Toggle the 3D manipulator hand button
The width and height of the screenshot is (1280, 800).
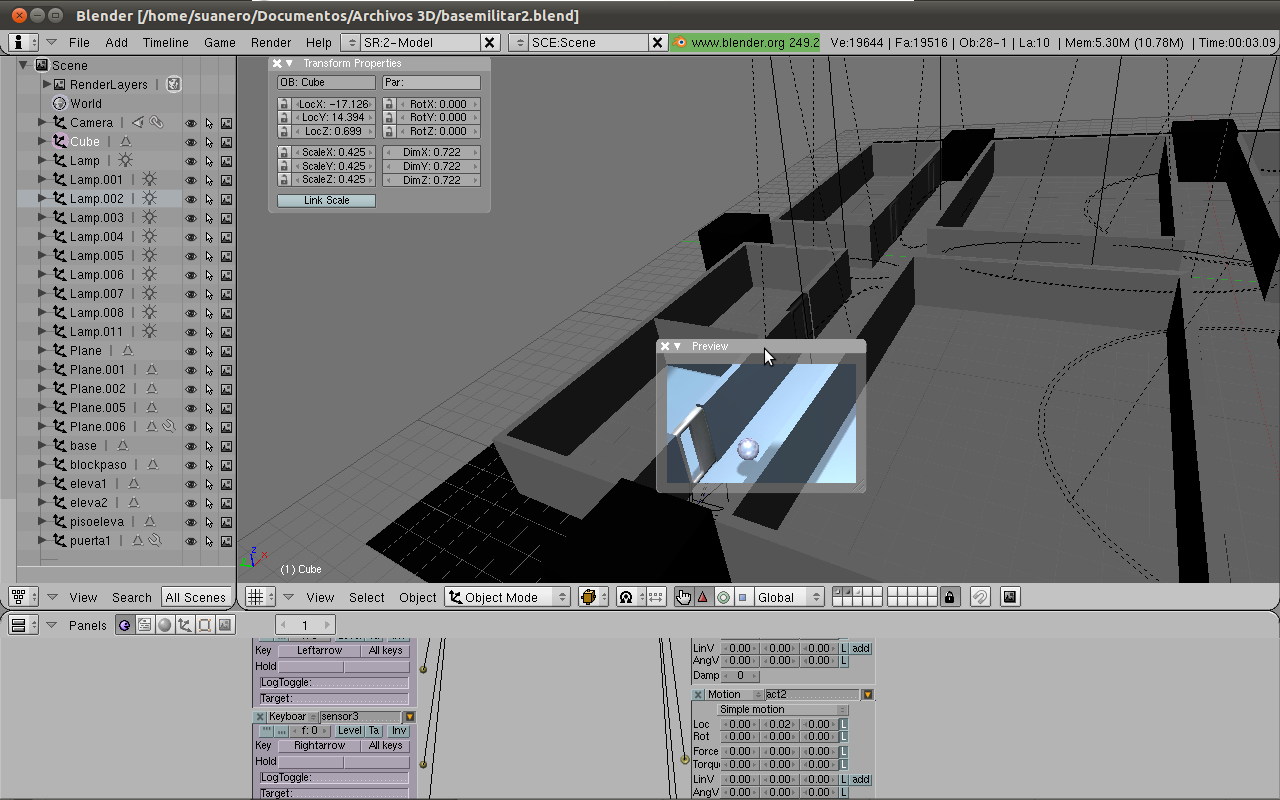tap(683, 597)
